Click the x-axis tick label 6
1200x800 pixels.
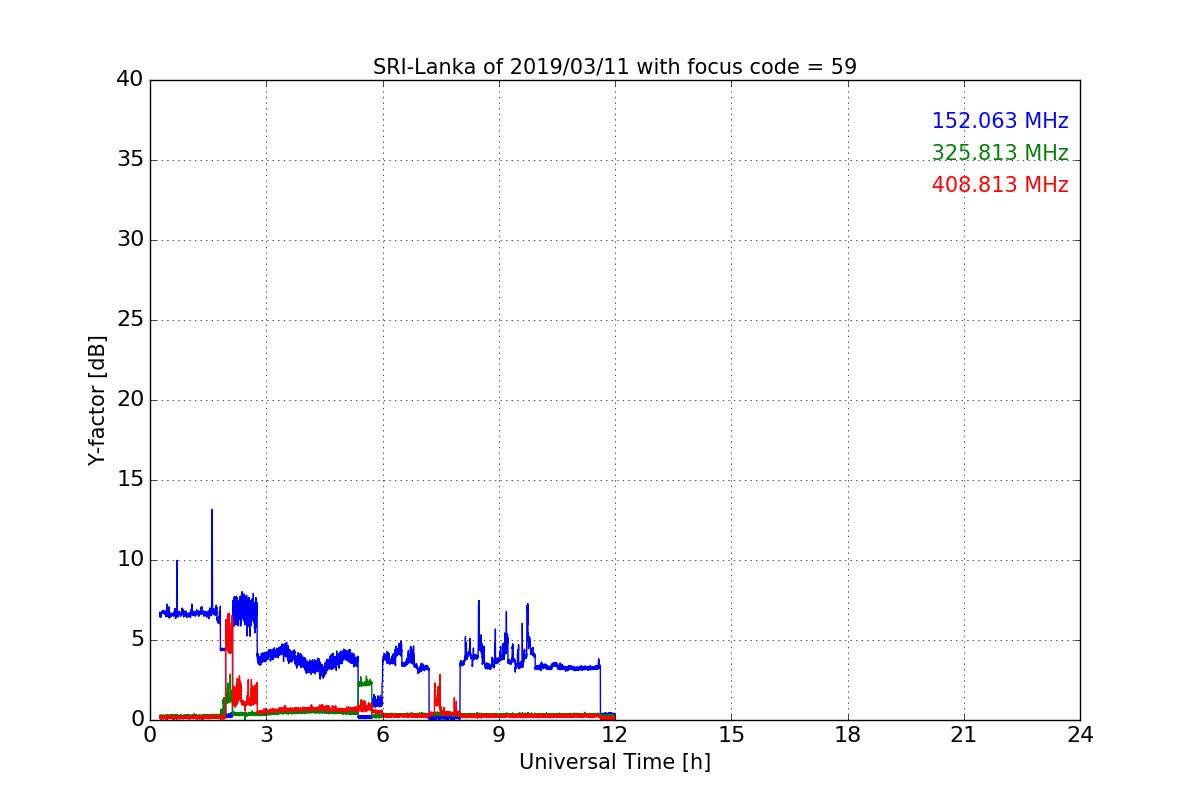pos(382,734)
